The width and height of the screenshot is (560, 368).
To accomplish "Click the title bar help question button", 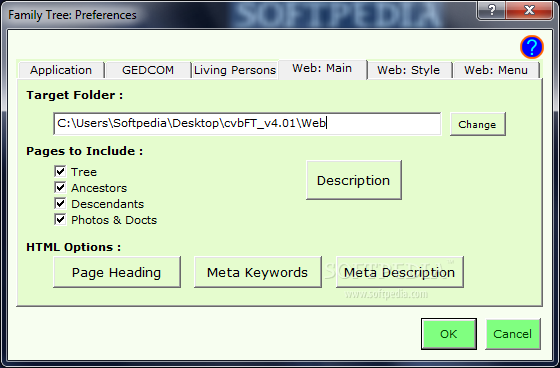I will [x=492, y=10].
